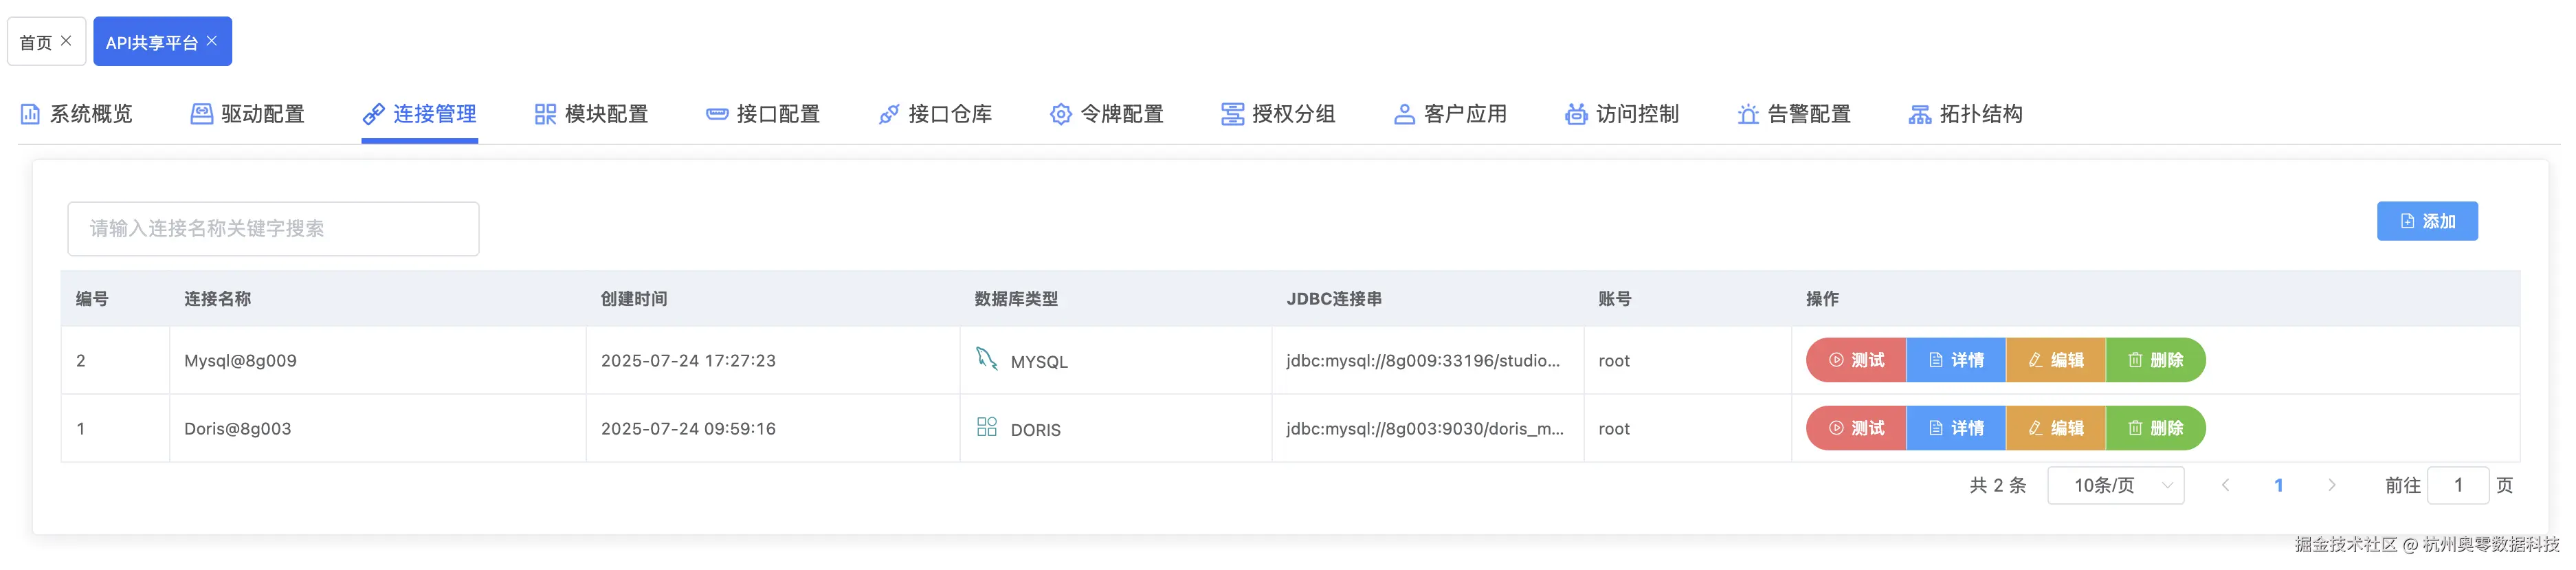This screenshot has width=2576, height=570.
Task: Select the API共享平台 page tab
Action: [x=162, y=41]
